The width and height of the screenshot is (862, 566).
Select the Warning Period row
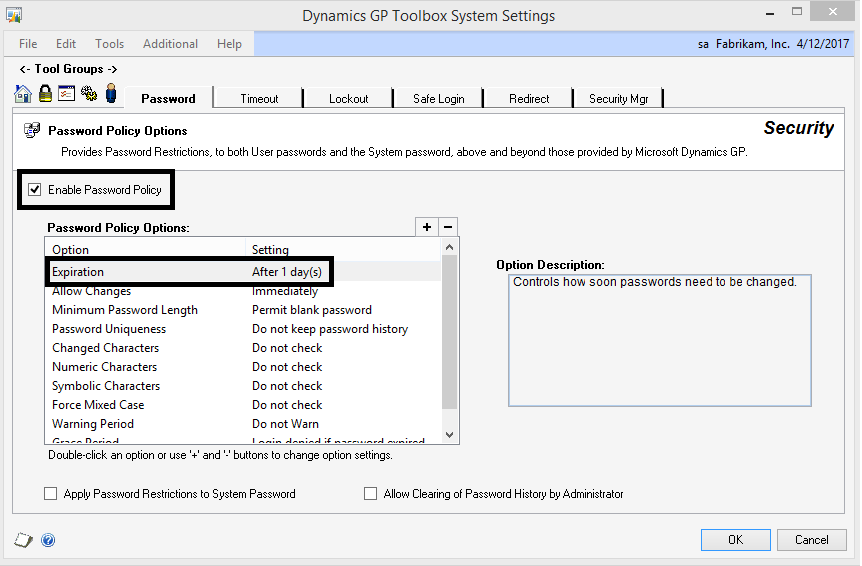tap(243, 424)
